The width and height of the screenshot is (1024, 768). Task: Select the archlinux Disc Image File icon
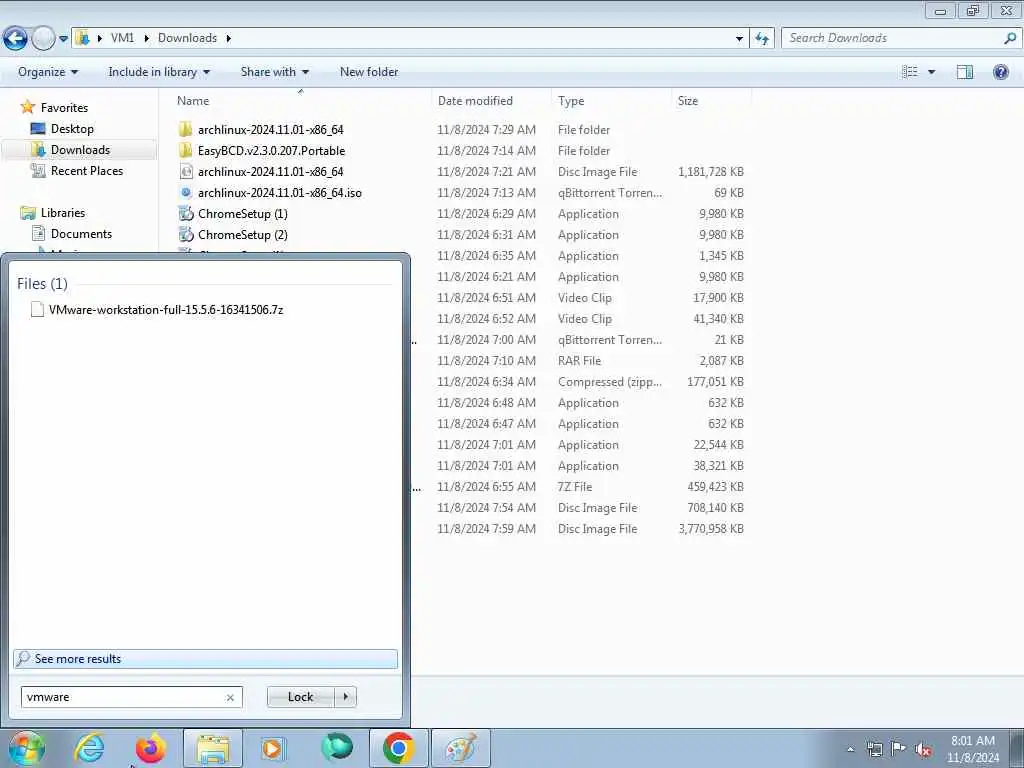[186, 172]
